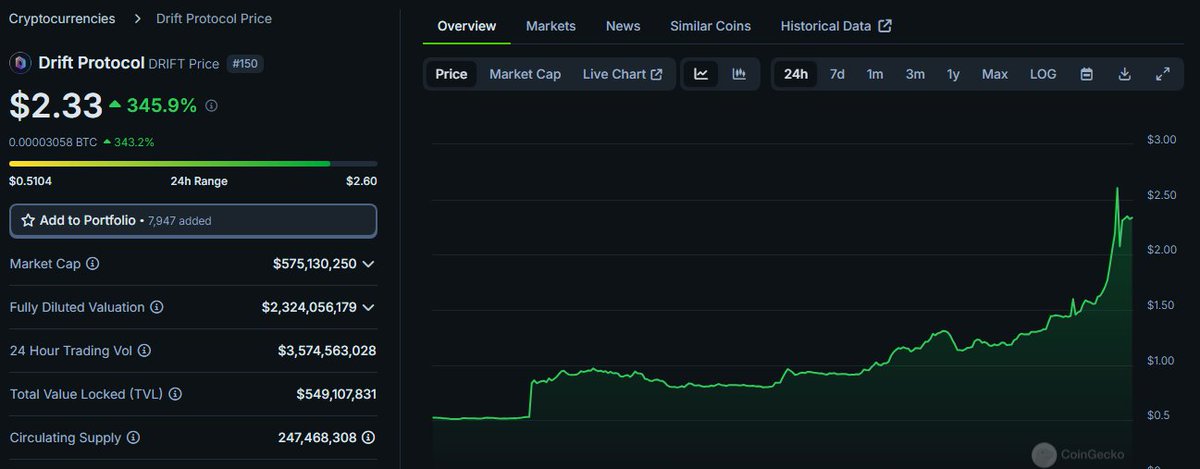The height and width of the screenshot is (469, 1200).
Task: Click the $3,574,563,028 trading volume value
Action: coord(327,351)
